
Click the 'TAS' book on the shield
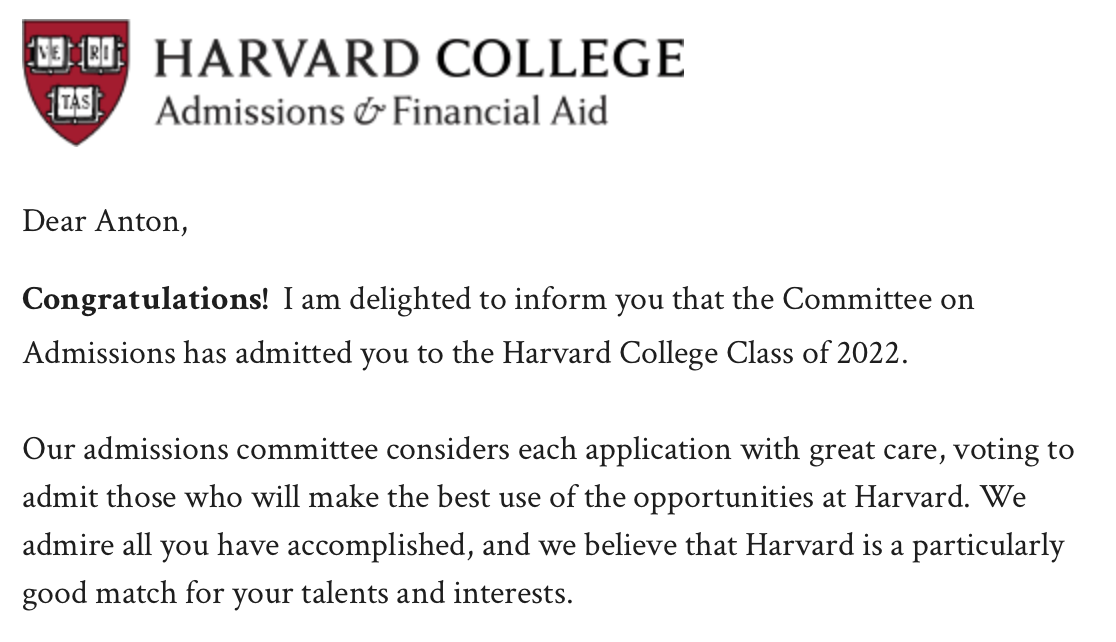pos(75,104)
